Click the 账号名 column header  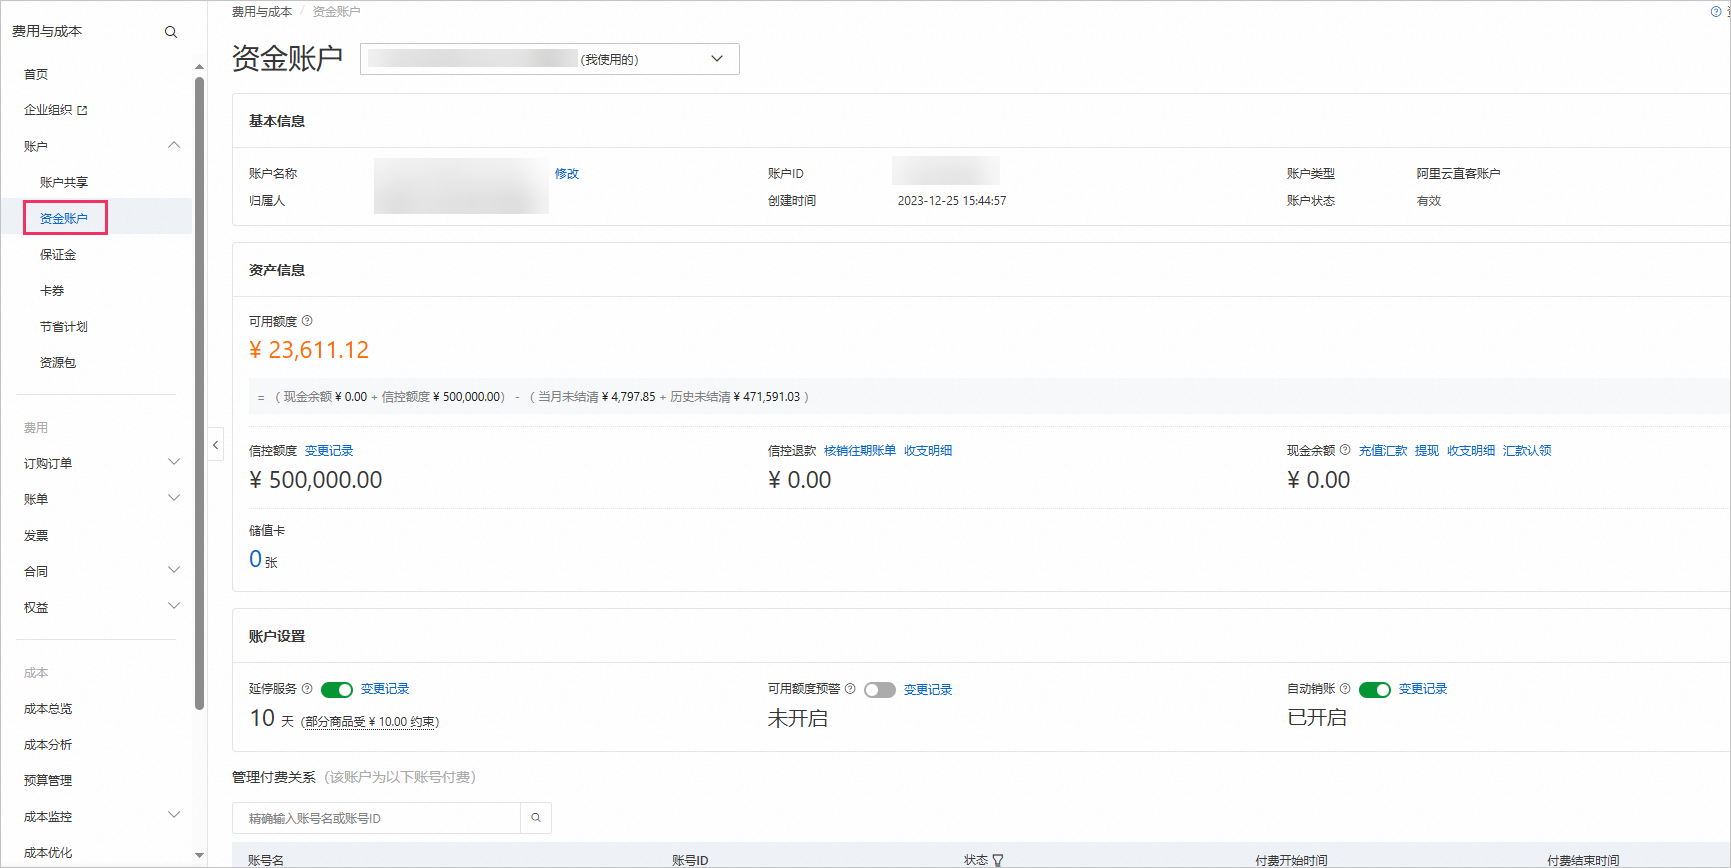(x=266, y=860)
